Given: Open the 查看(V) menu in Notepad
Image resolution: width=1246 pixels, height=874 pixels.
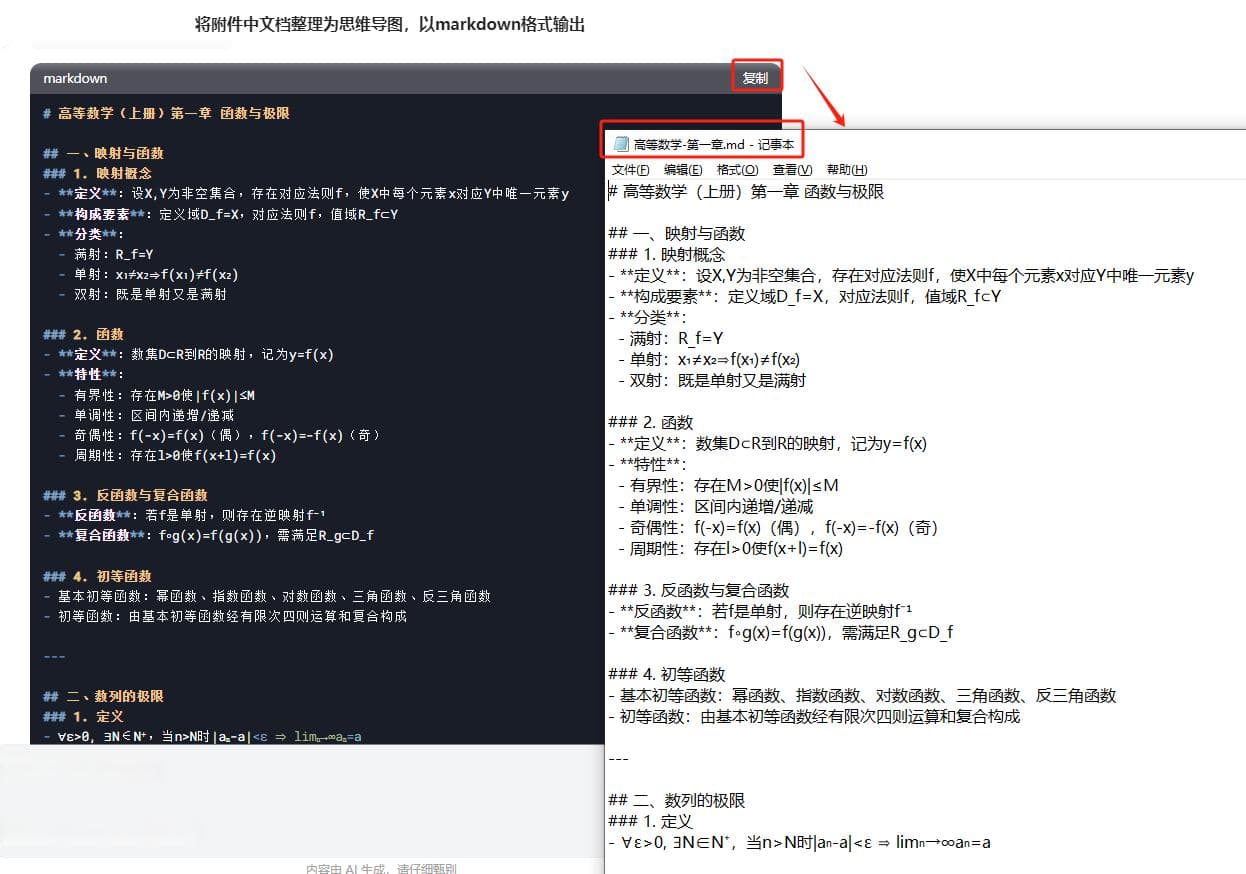Looking at the screenshot, I should [792, 170].
